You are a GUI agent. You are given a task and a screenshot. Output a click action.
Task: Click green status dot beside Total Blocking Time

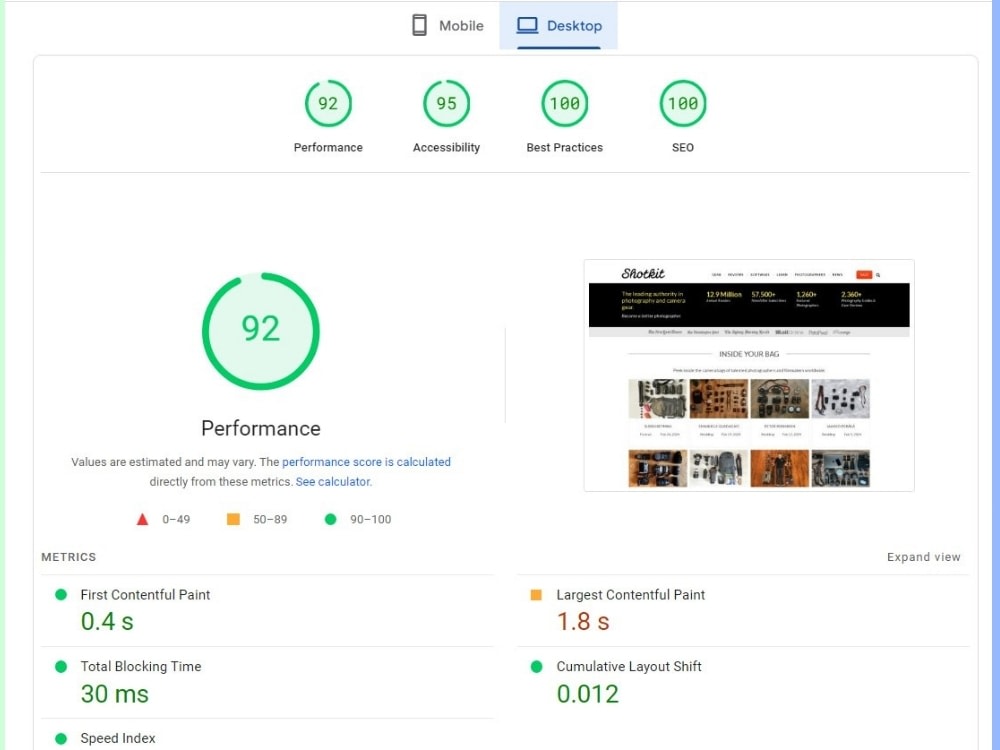[61, 666]
